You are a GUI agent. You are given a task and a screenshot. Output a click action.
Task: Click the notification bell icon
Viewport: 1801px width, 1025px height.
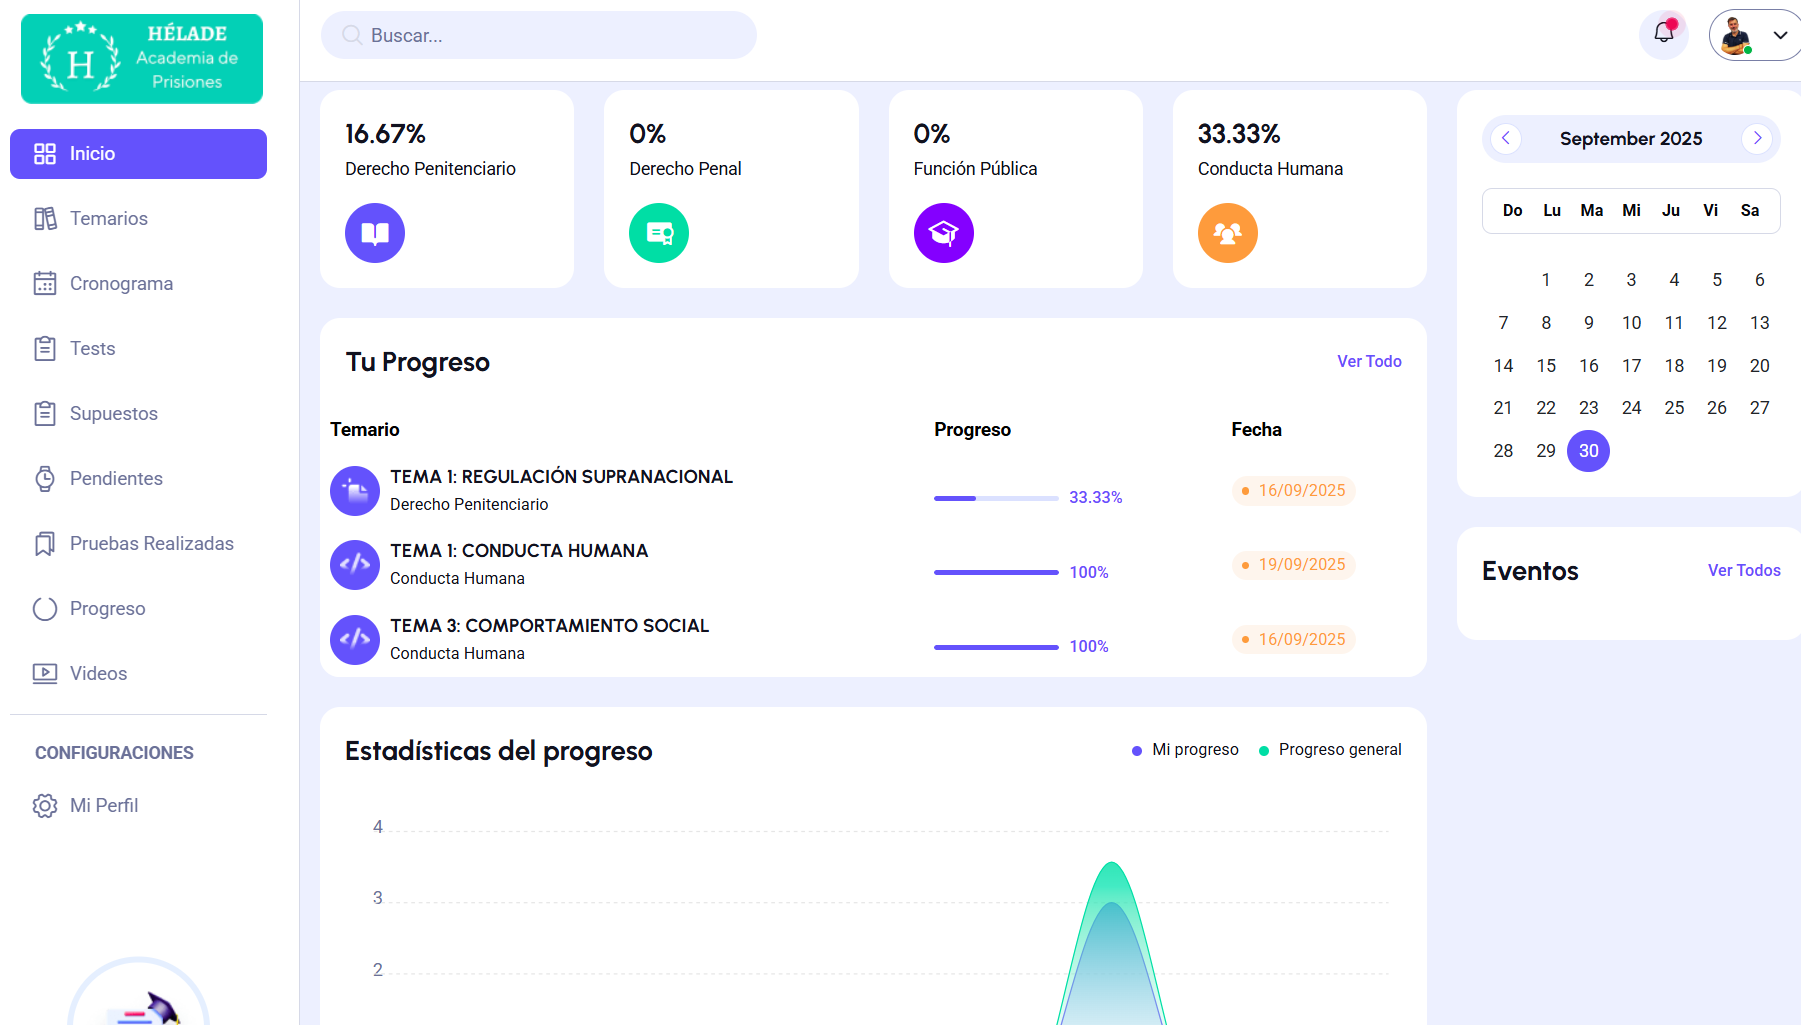pyautogui.click(x=1663, y=34)
